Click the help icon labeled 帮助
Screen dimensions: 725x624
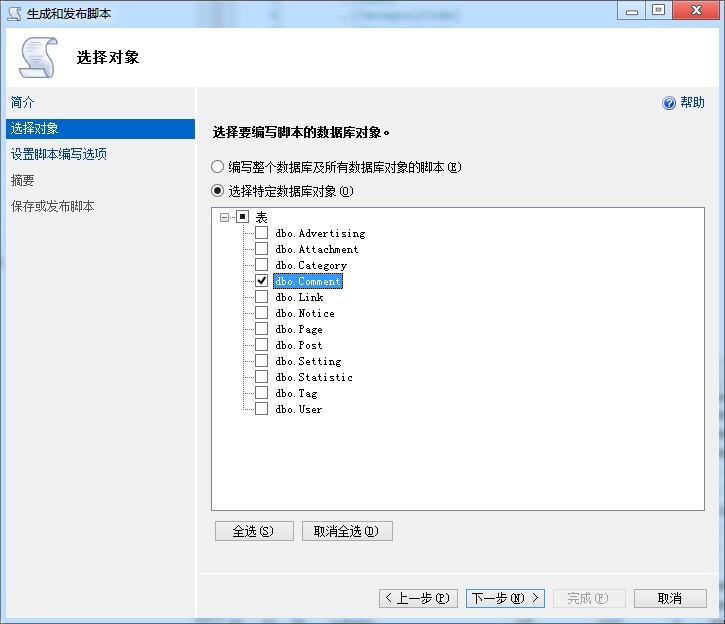669,103
